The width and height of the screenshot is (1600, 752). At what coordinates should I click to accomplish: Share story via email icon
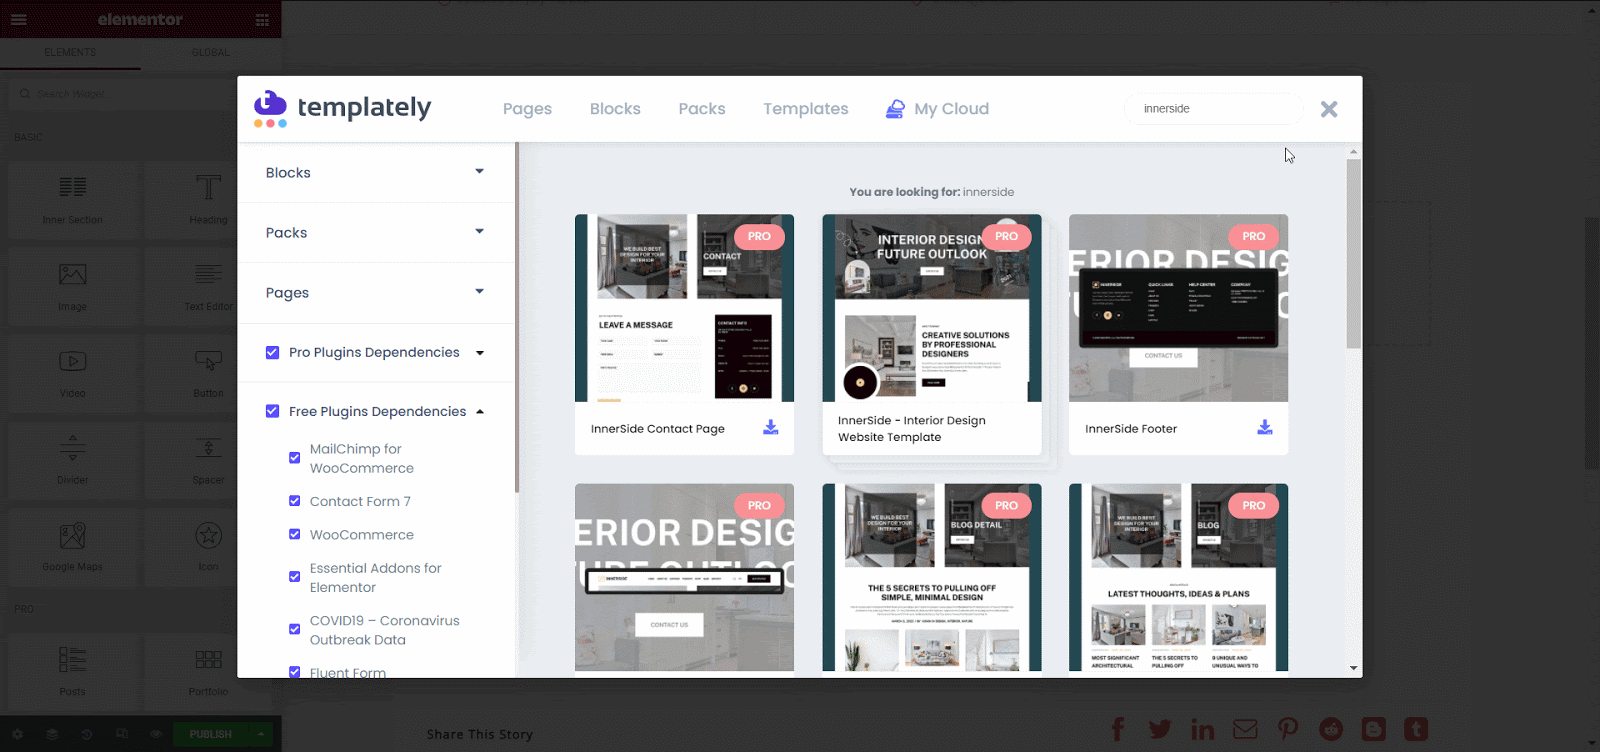click(1245, 729)
